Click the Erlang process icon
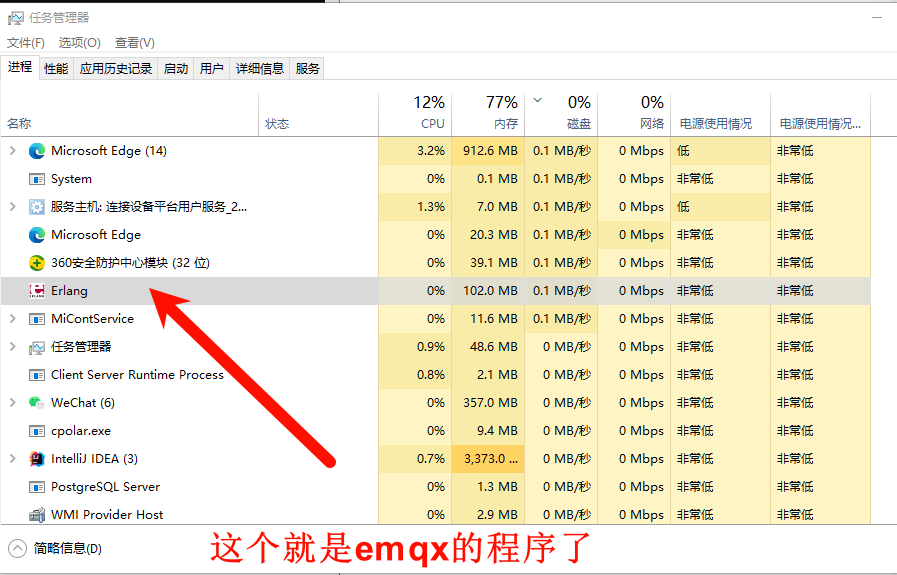897x575 pixels. click(x=37, y=291)
